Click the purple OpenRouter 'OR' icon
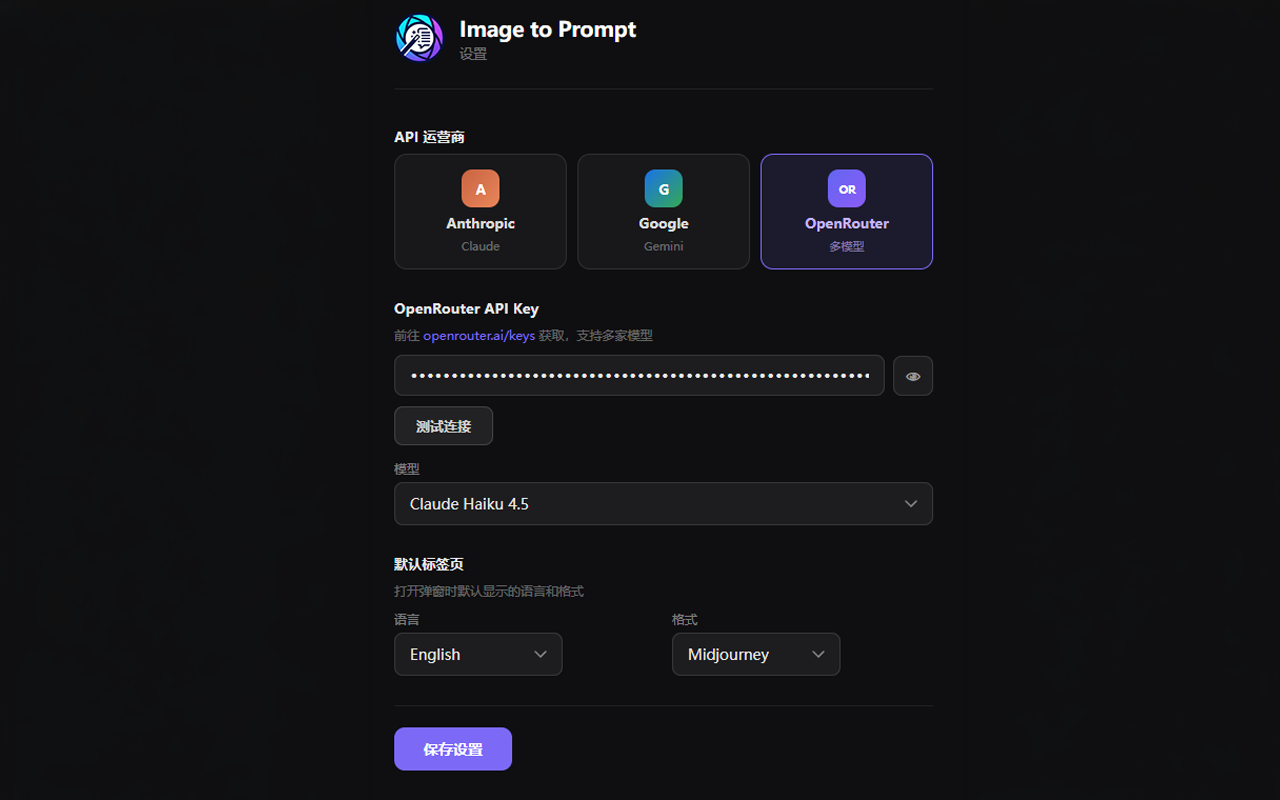Screen dimensions: 1280x800 click(847, 189)
